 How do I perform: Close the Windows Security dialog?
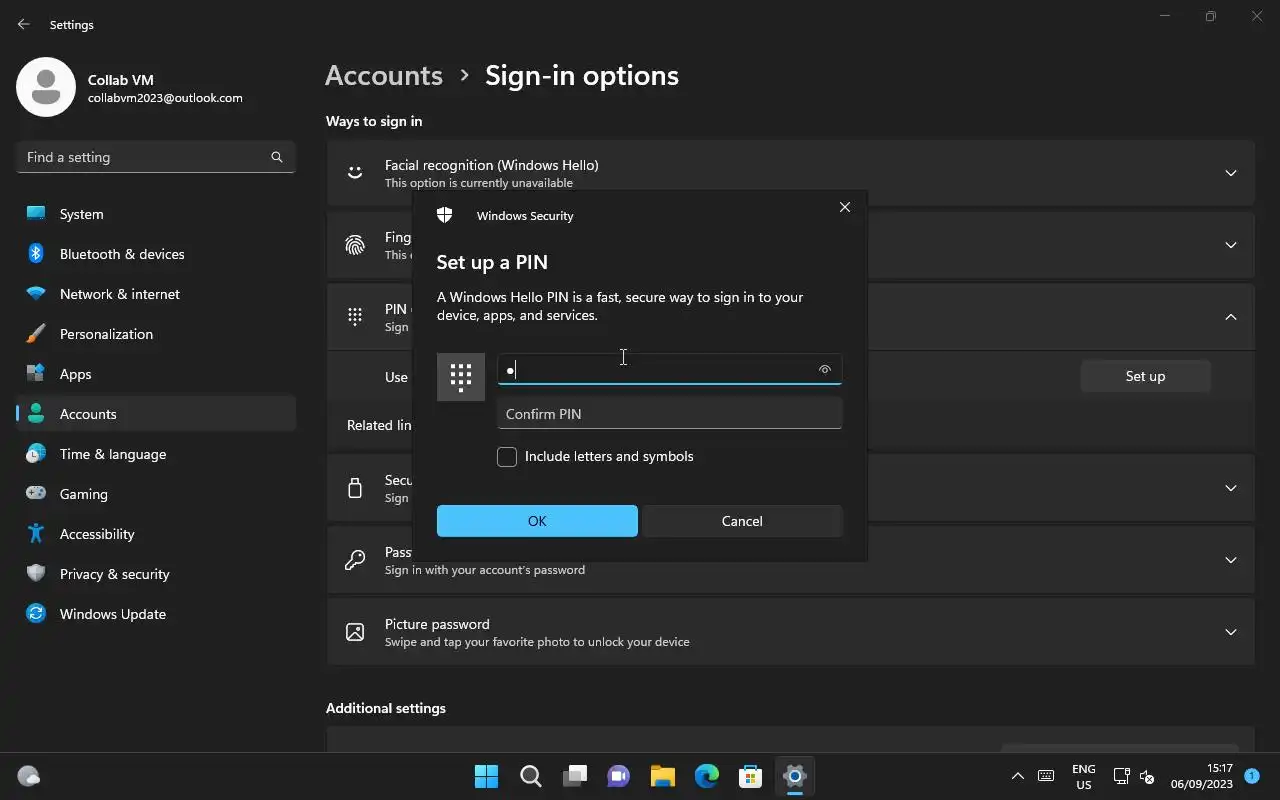pyautogui.click(x=845, y=207)
